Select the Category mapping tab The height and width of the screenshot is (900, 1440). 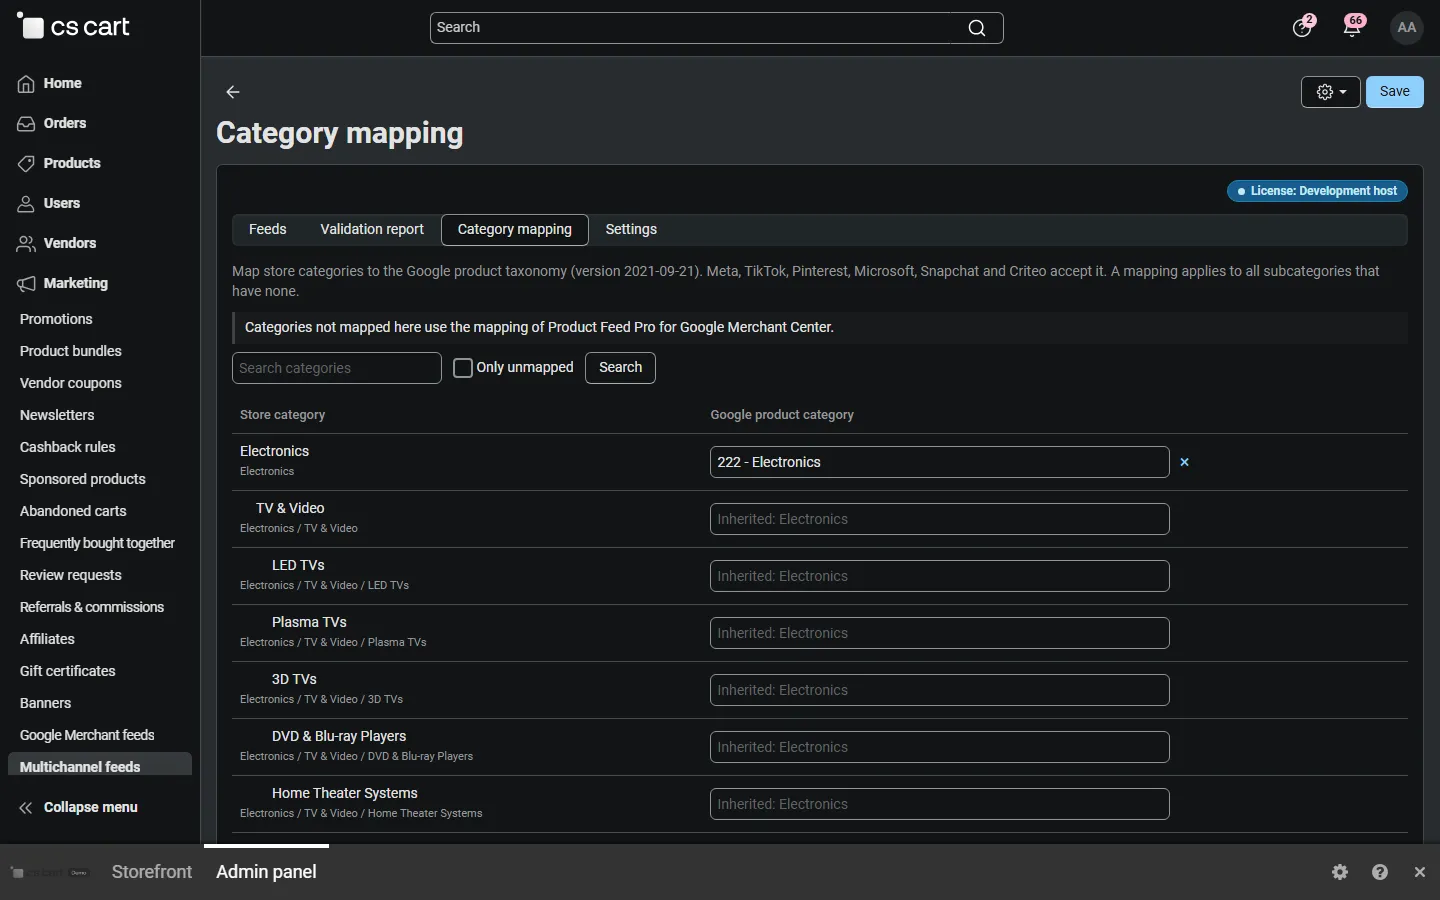515,229
